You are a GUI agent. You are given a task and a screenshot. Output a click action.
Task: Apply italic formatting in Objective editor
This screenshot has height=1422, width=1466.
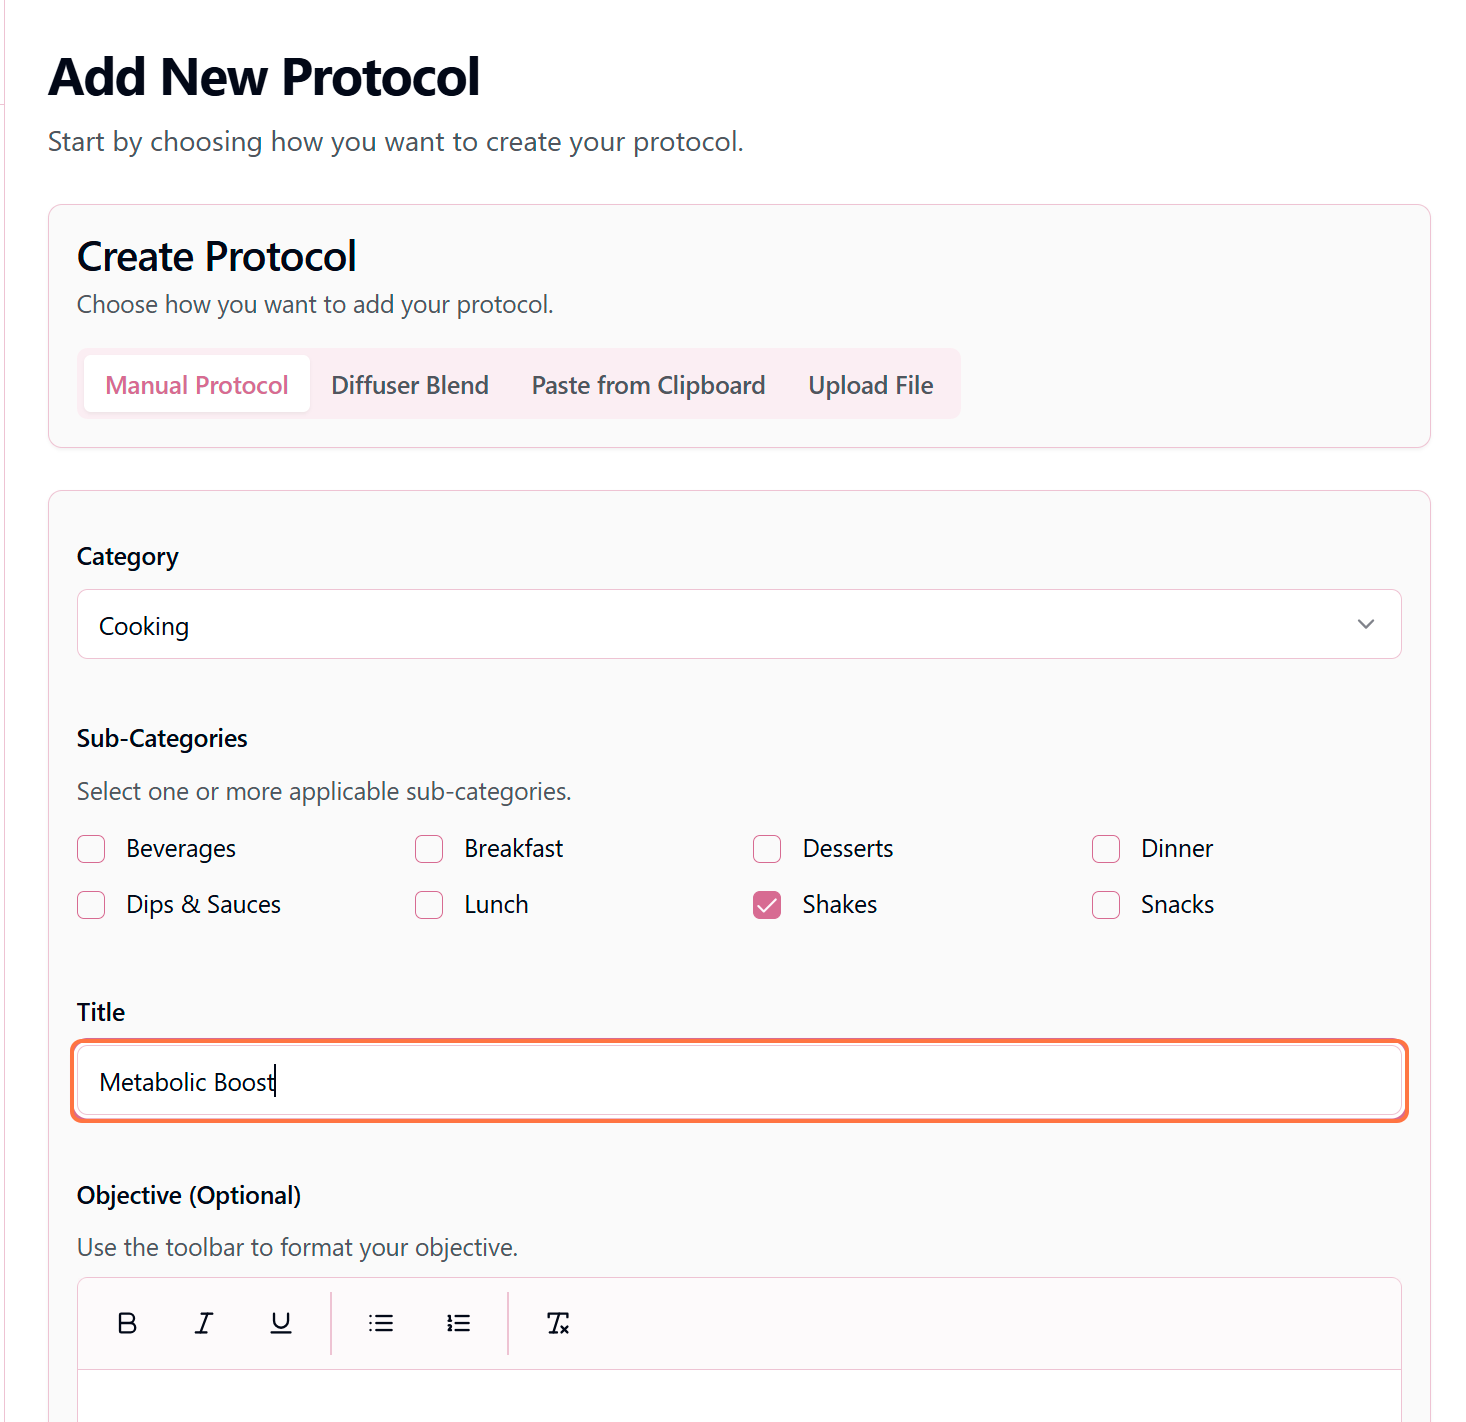click(x=204, y=1323)
